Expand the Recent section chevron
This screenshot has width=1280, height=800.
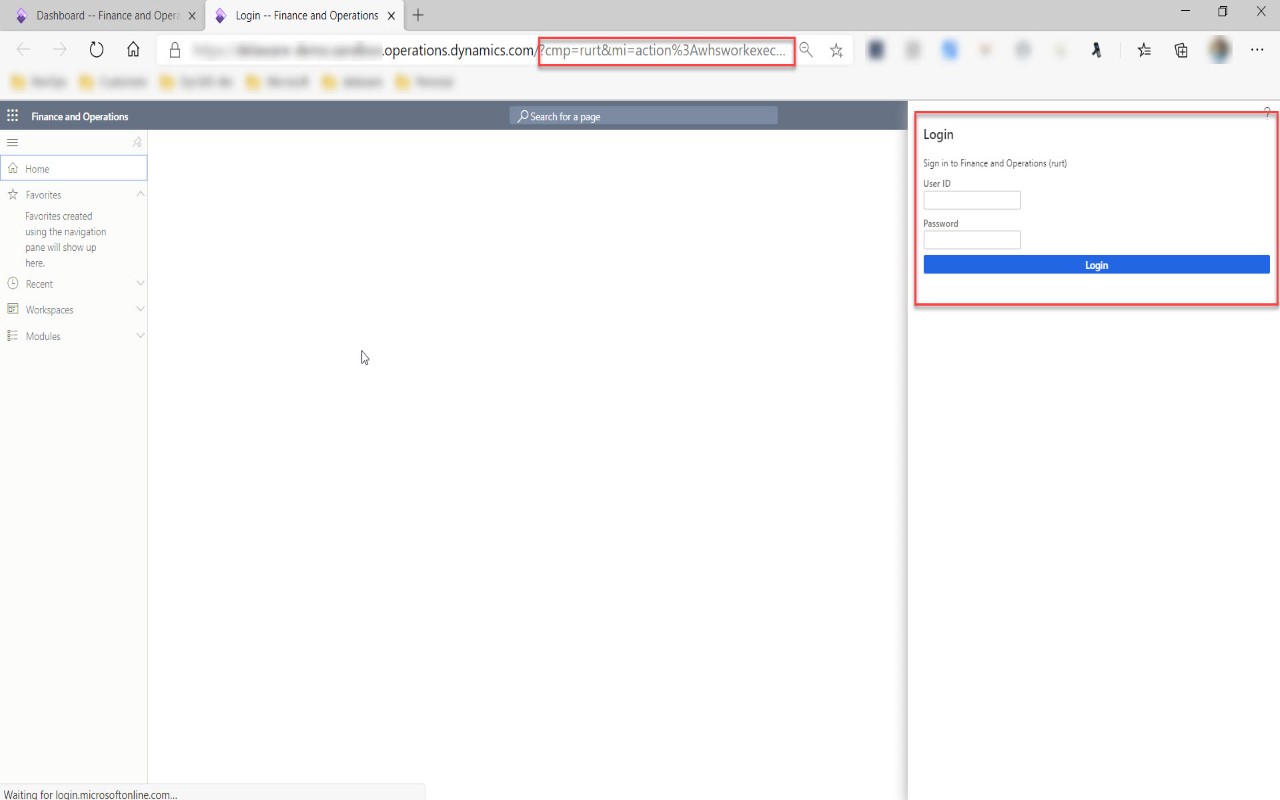click(140, 284)
